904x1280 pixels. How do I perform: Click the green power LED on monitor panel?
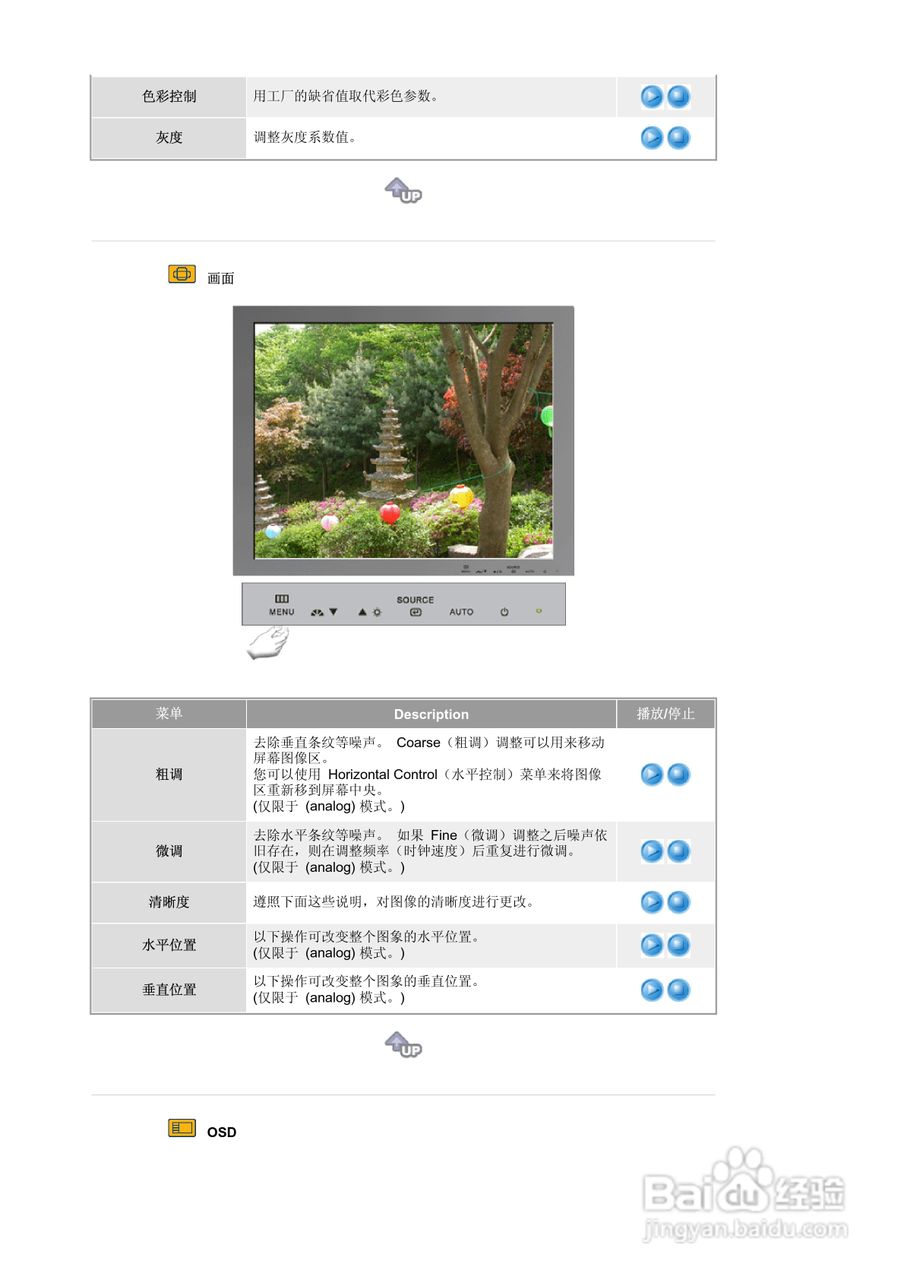[539, 611]
